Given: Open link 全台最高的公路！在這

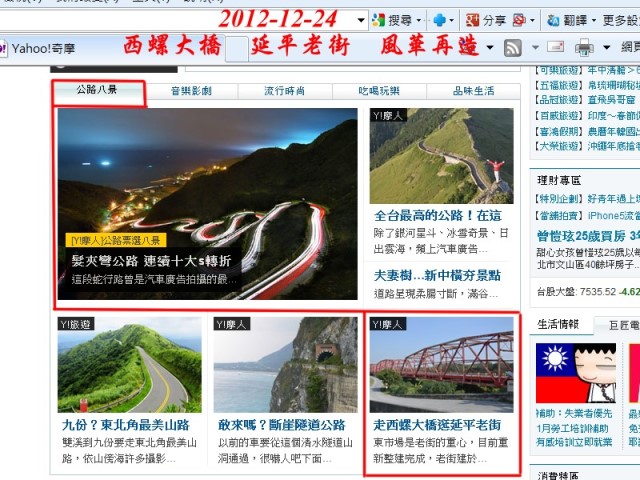Looking at the screenshot, I should [438, 216].
